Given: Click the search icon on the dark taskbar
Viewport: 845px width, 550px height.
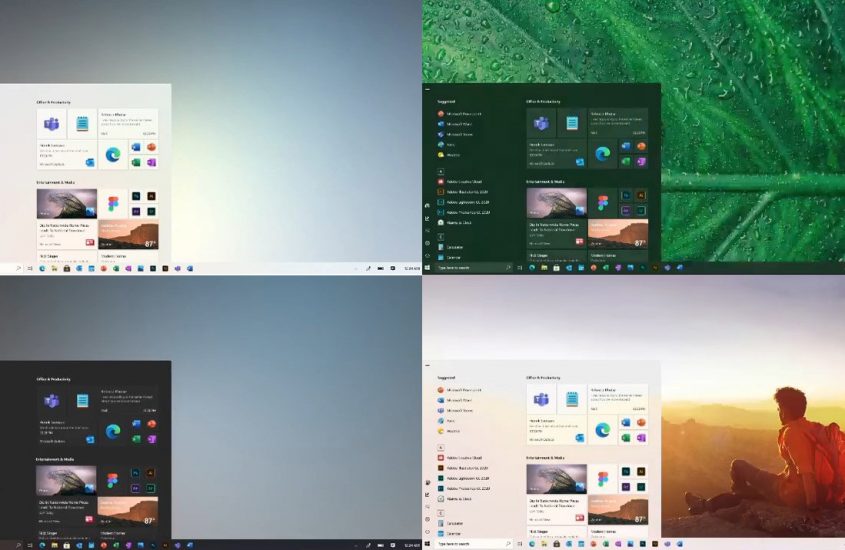Looking at the screenshot, I should [18, 545].
